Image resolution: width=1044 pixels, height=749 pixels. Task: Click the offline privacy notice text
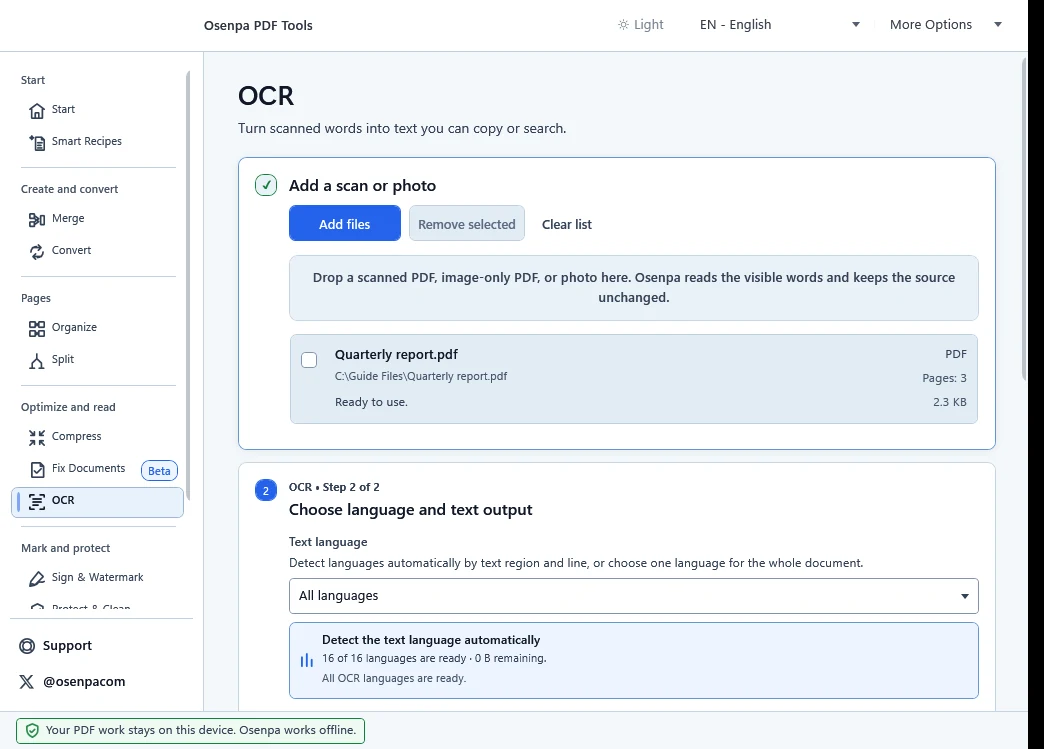click(201, 730)
